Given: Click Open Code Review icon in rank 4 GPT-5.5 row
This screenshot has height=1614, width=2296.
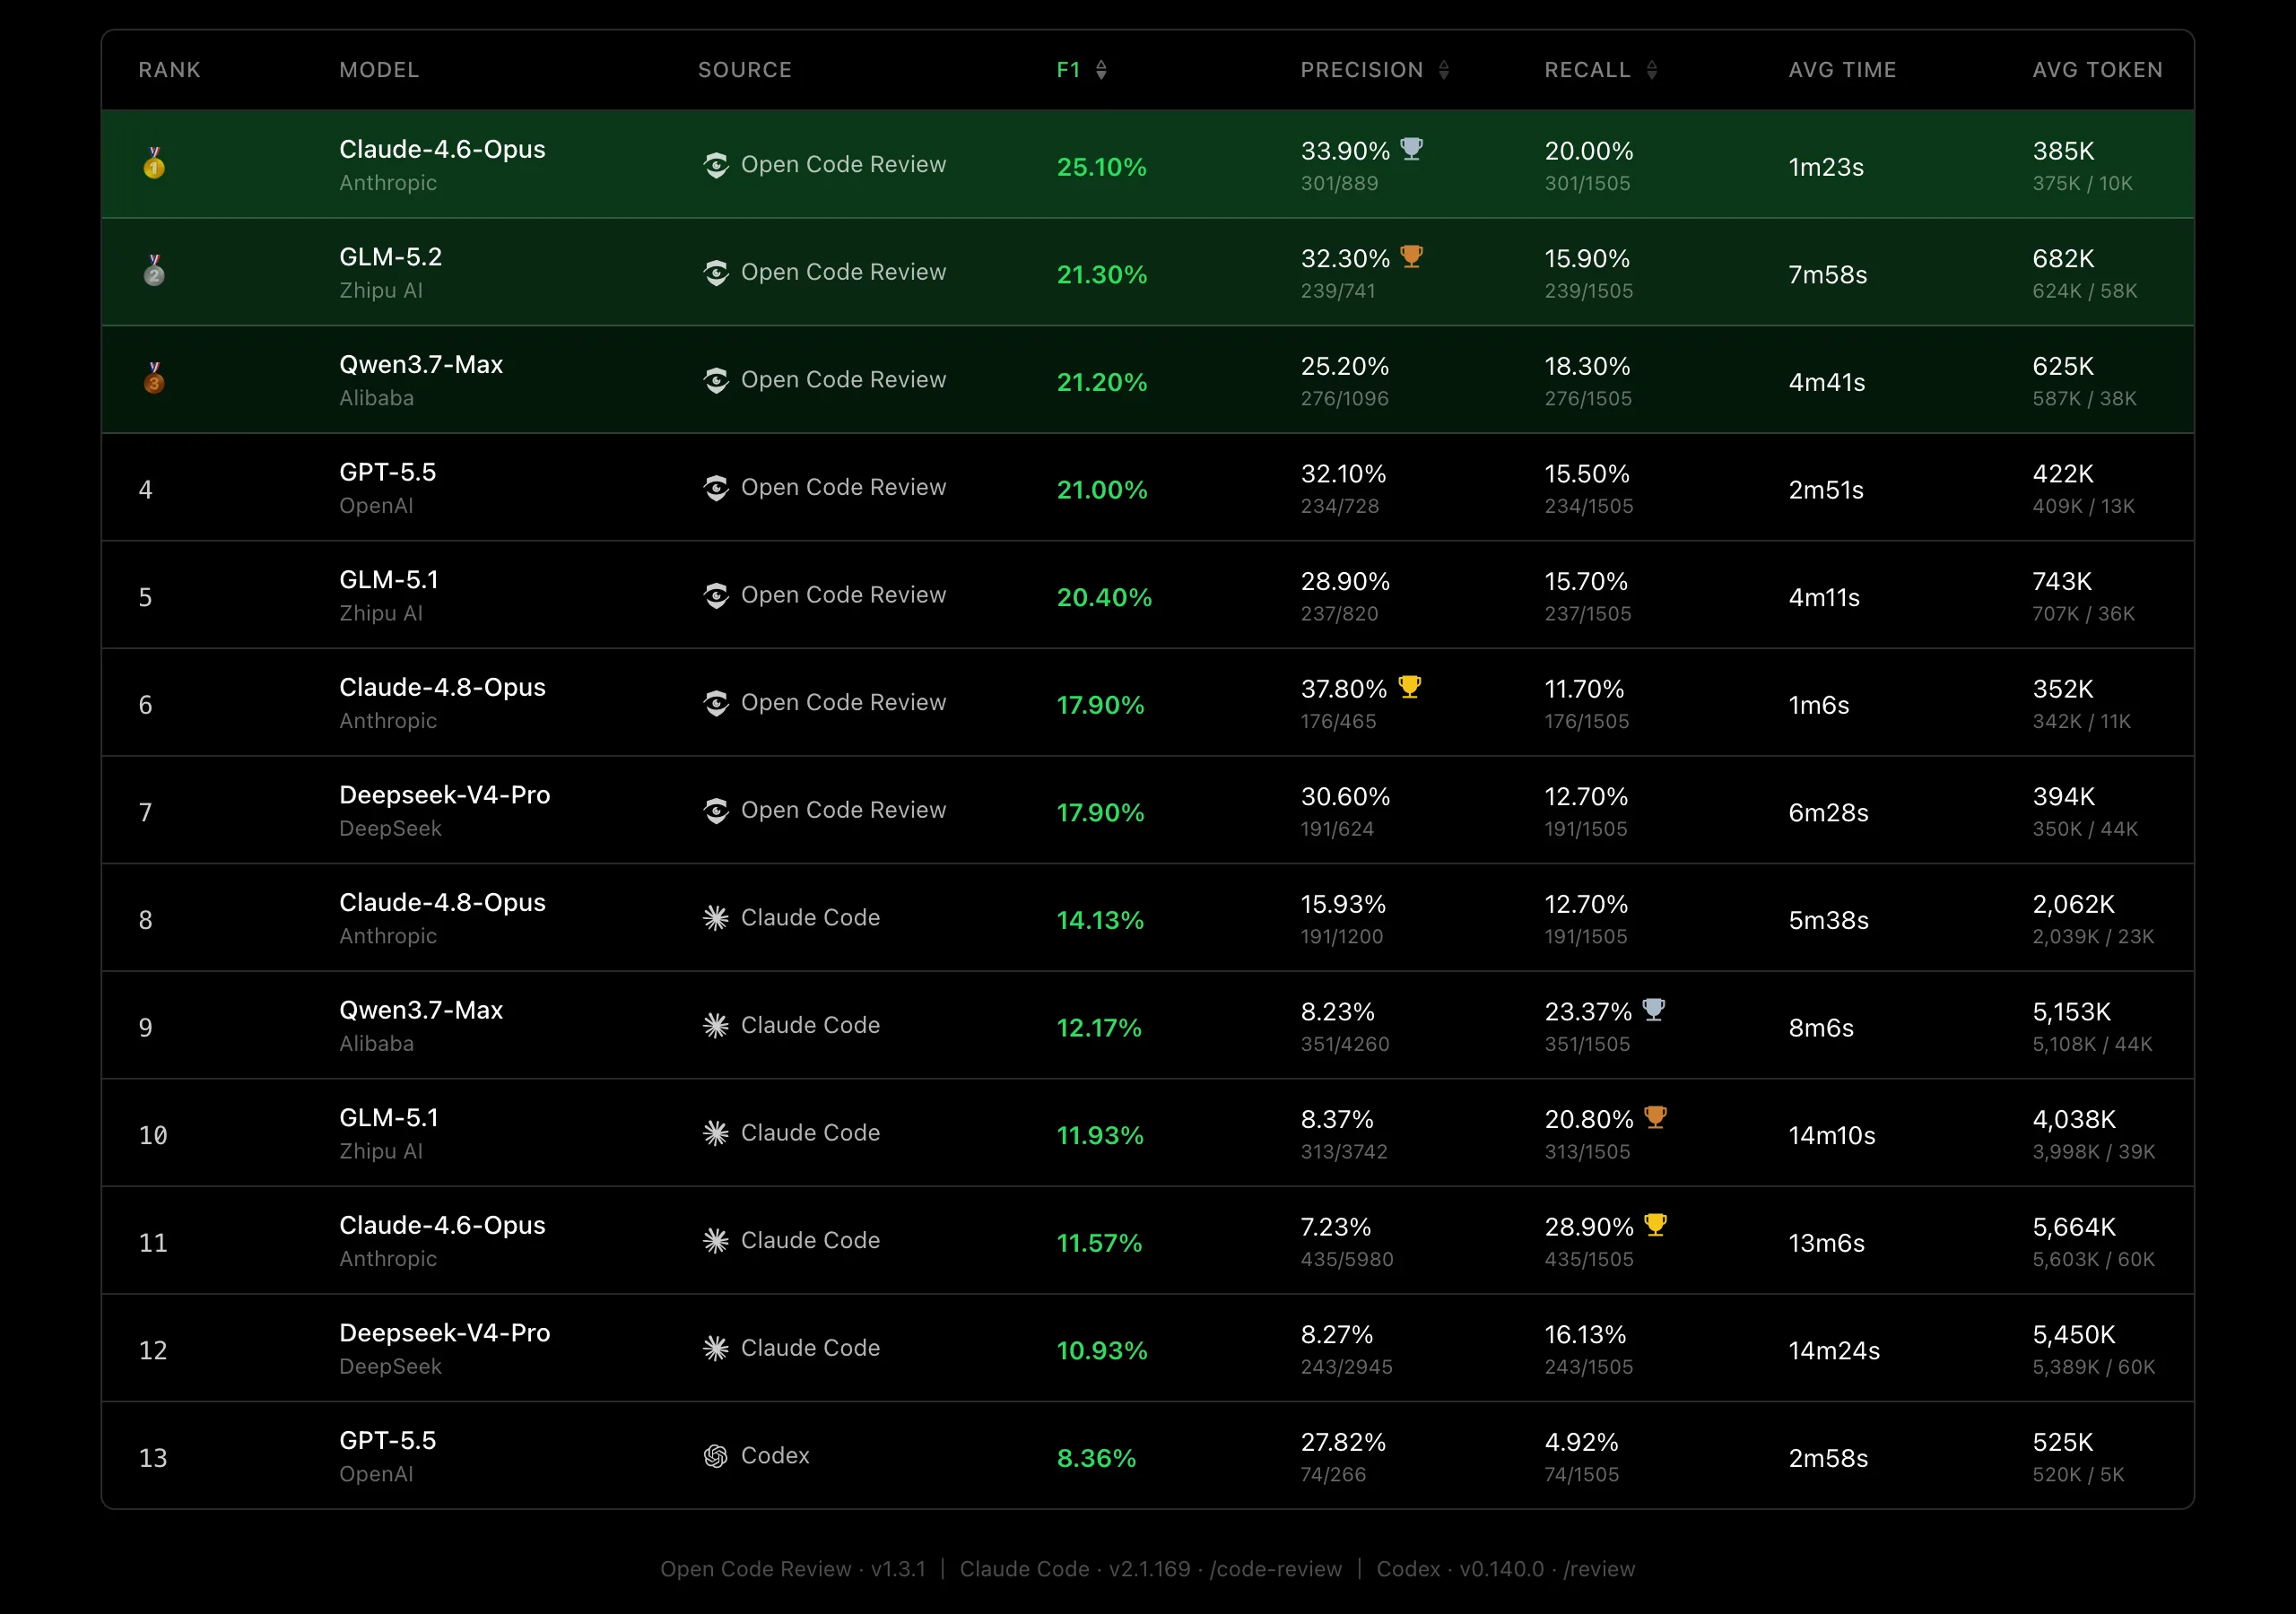Looking at the screenshot, I should [x=716, y=488].
